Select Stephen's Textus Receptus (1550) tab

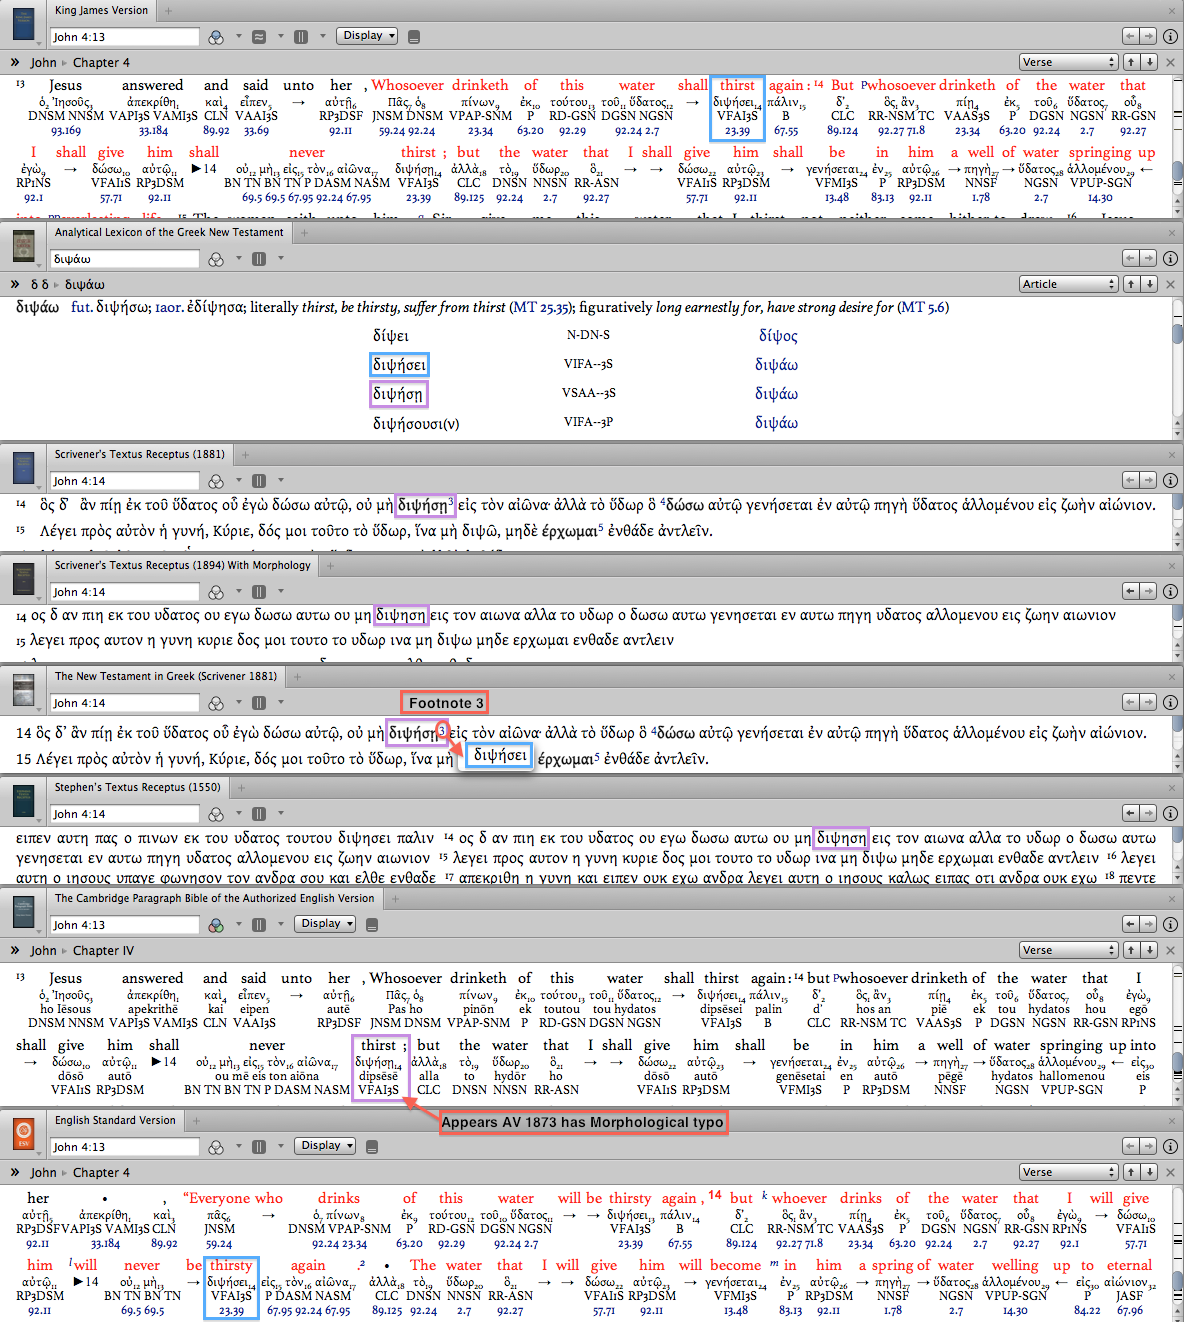pos(137,787)
